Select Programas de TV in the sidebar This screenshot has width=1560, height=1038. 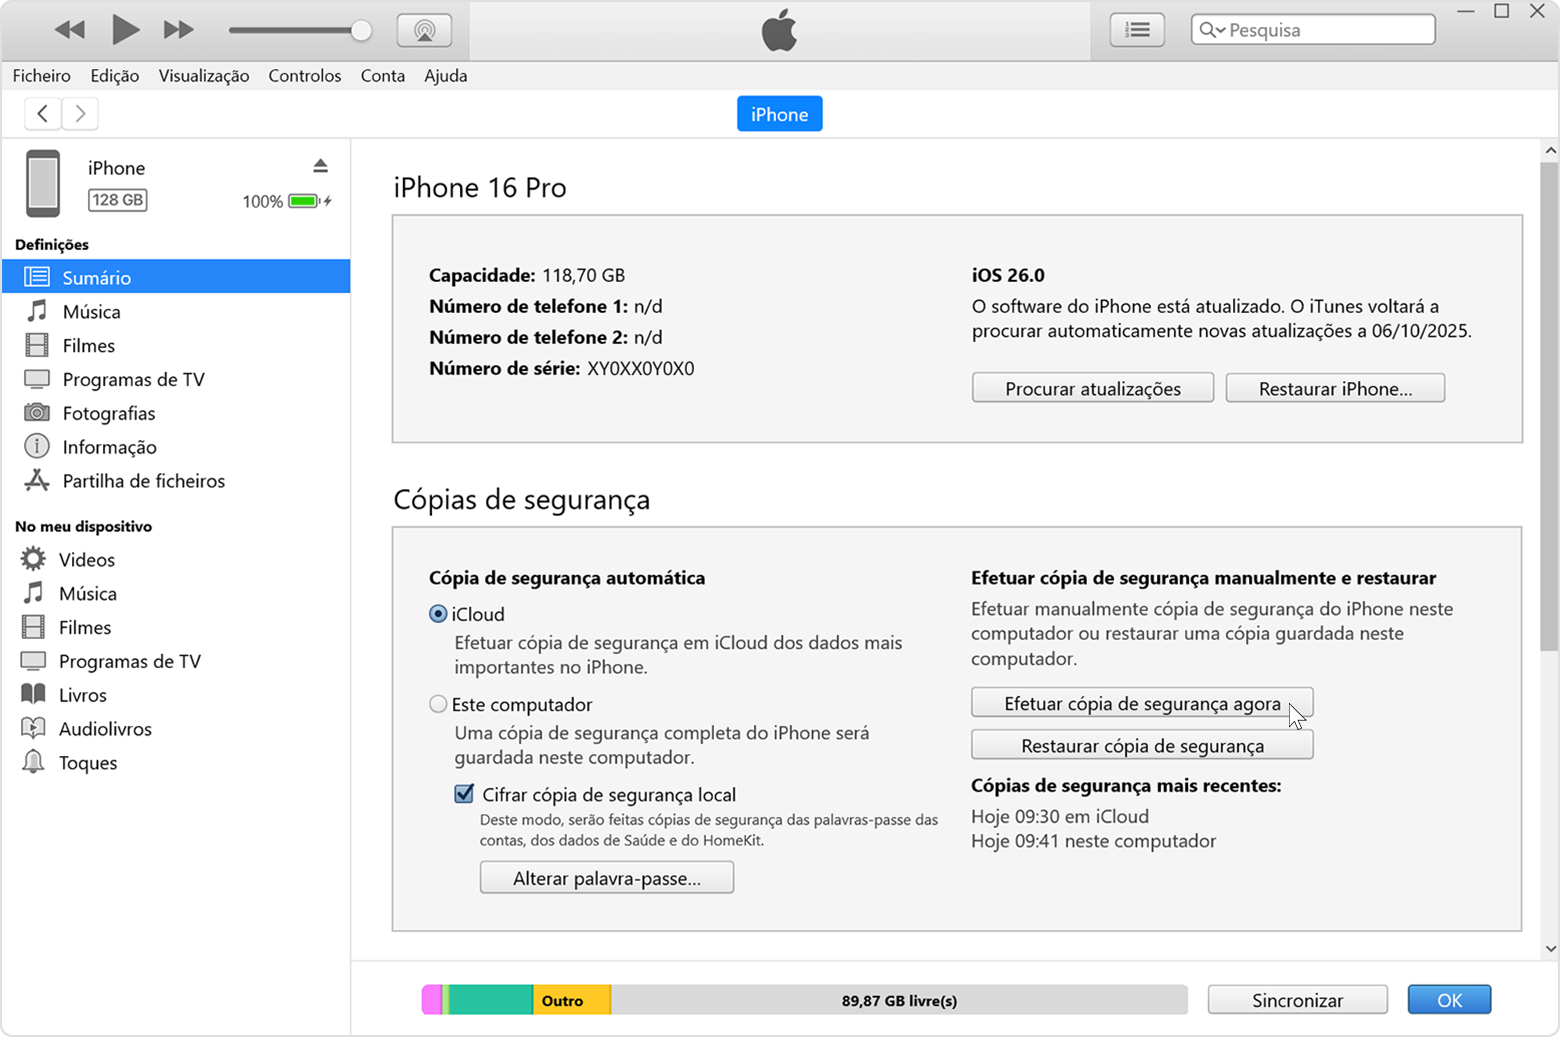pyautogui.click(x=133, y=379)
